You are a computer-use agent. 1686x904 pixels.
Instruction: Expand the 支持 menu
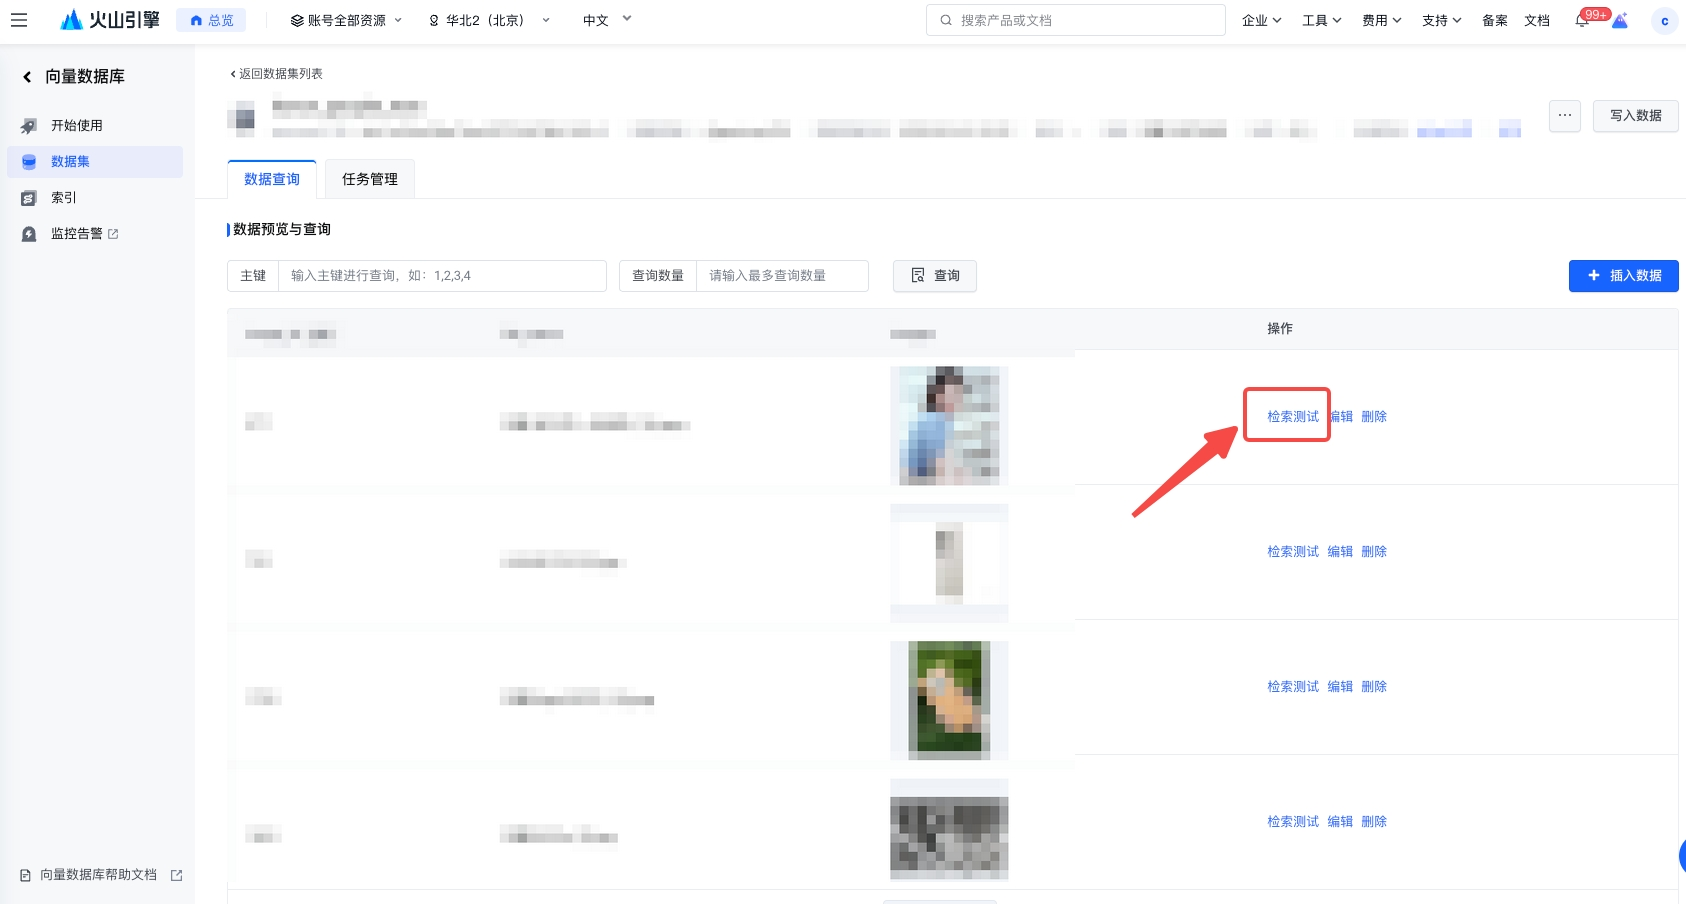pos(1442,20)
